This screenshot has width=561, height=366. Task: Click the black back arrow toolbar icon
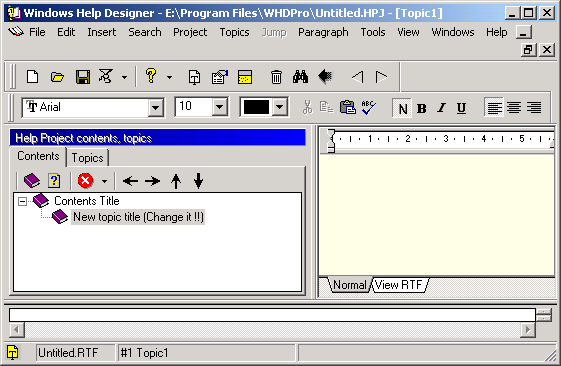(x=325, y=76)
